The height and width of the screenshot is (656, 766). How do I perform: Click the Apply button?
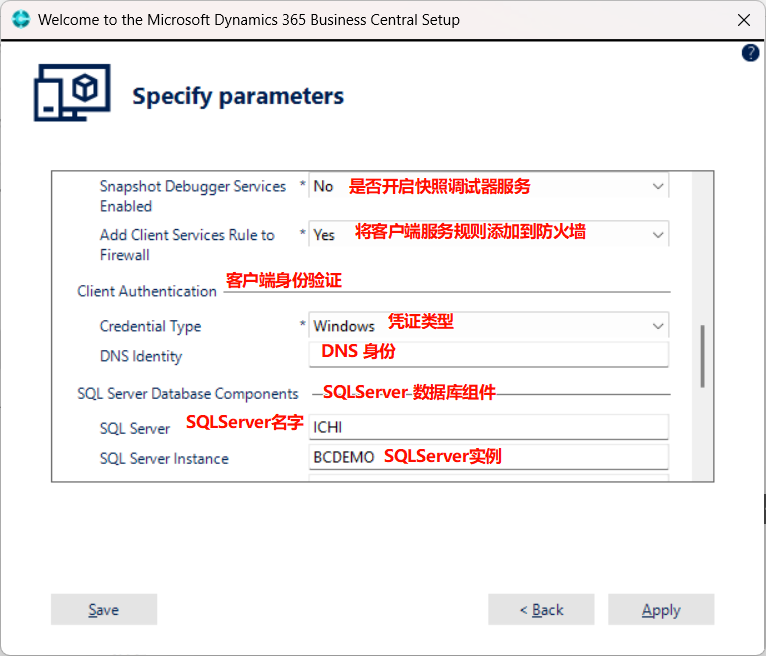point(661,610)
